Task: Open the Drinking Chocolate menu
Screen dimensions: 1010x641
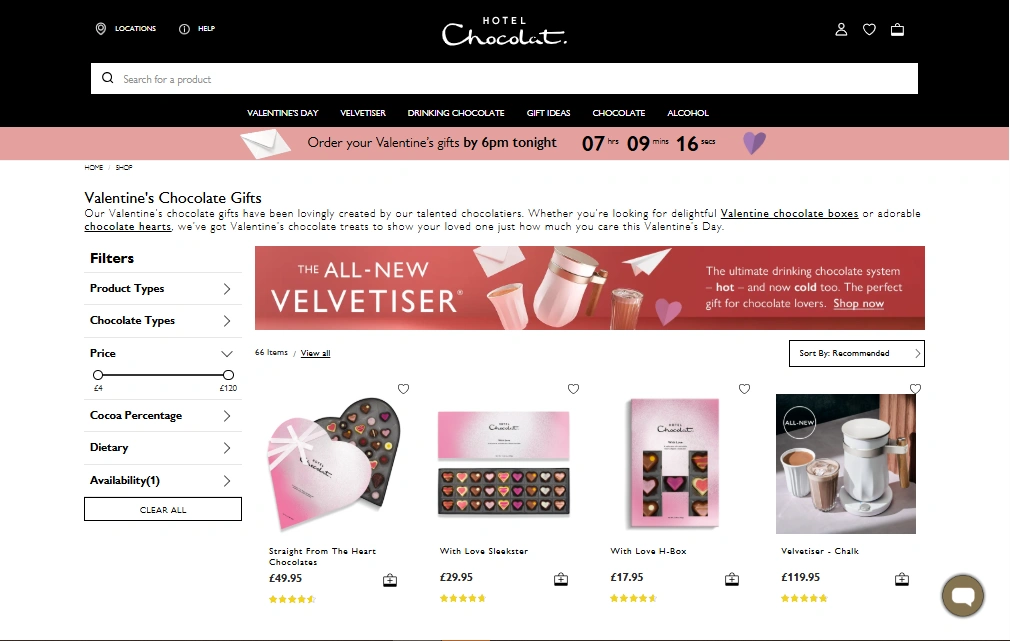Action: [x=456, y=113]
